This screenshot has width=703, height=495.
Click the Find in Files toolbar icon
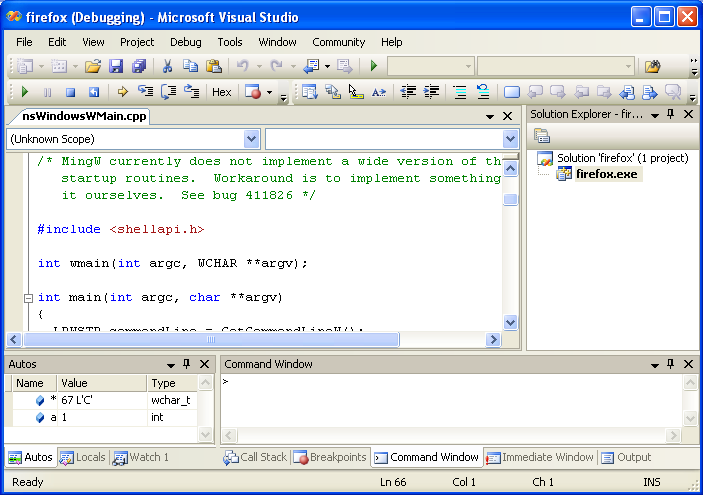tap(653, 66)
